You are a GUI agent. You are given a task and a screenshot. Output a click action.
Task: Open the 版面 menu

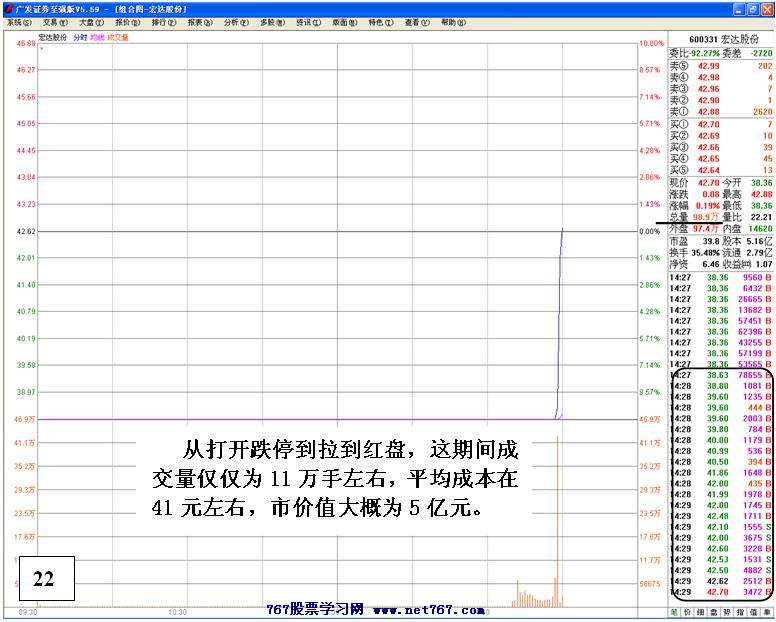pyautogui.click(x=344, y=22)
